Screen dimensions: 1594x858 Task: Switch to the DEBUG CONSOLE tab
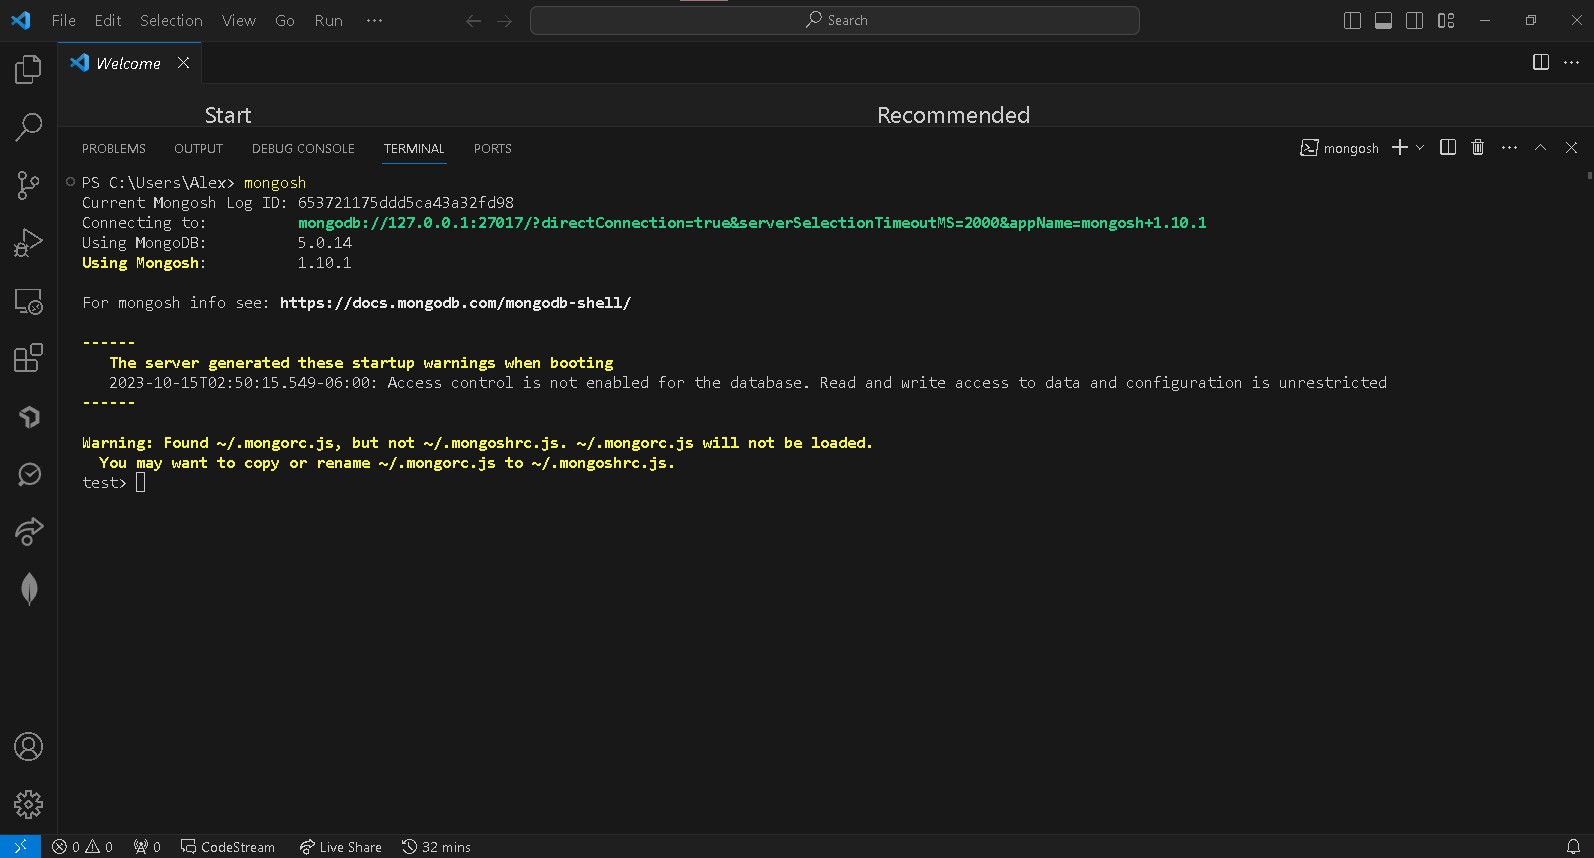[x=303, y=149]
